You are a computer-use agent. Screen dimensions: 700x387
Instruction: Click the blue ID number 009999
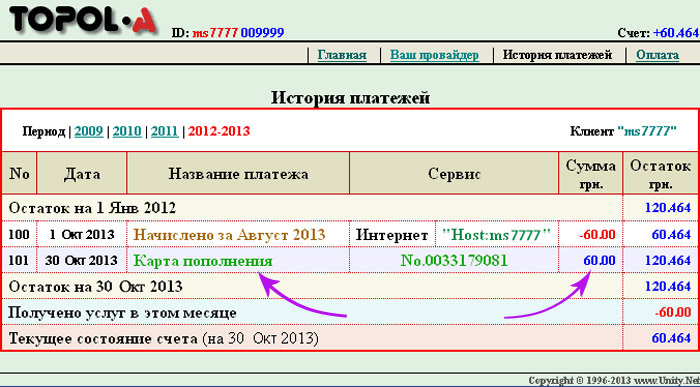pyautogui.click(x=262, y=33)
